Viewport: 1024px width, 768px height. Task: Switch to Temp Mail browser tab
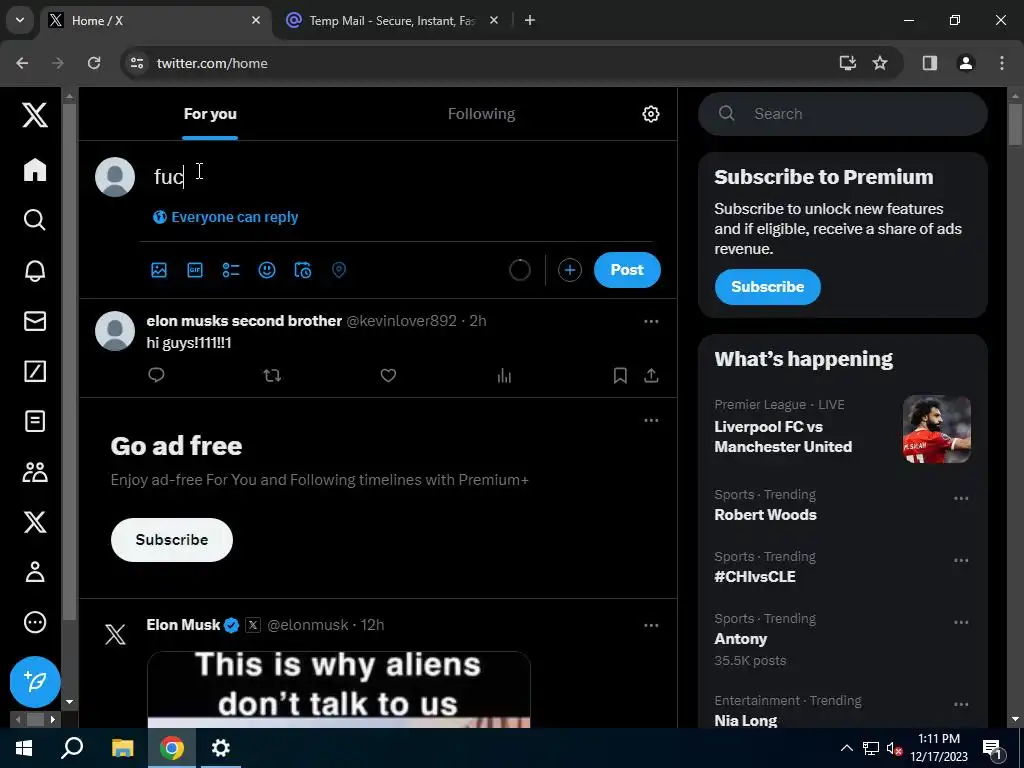point(392,21)
